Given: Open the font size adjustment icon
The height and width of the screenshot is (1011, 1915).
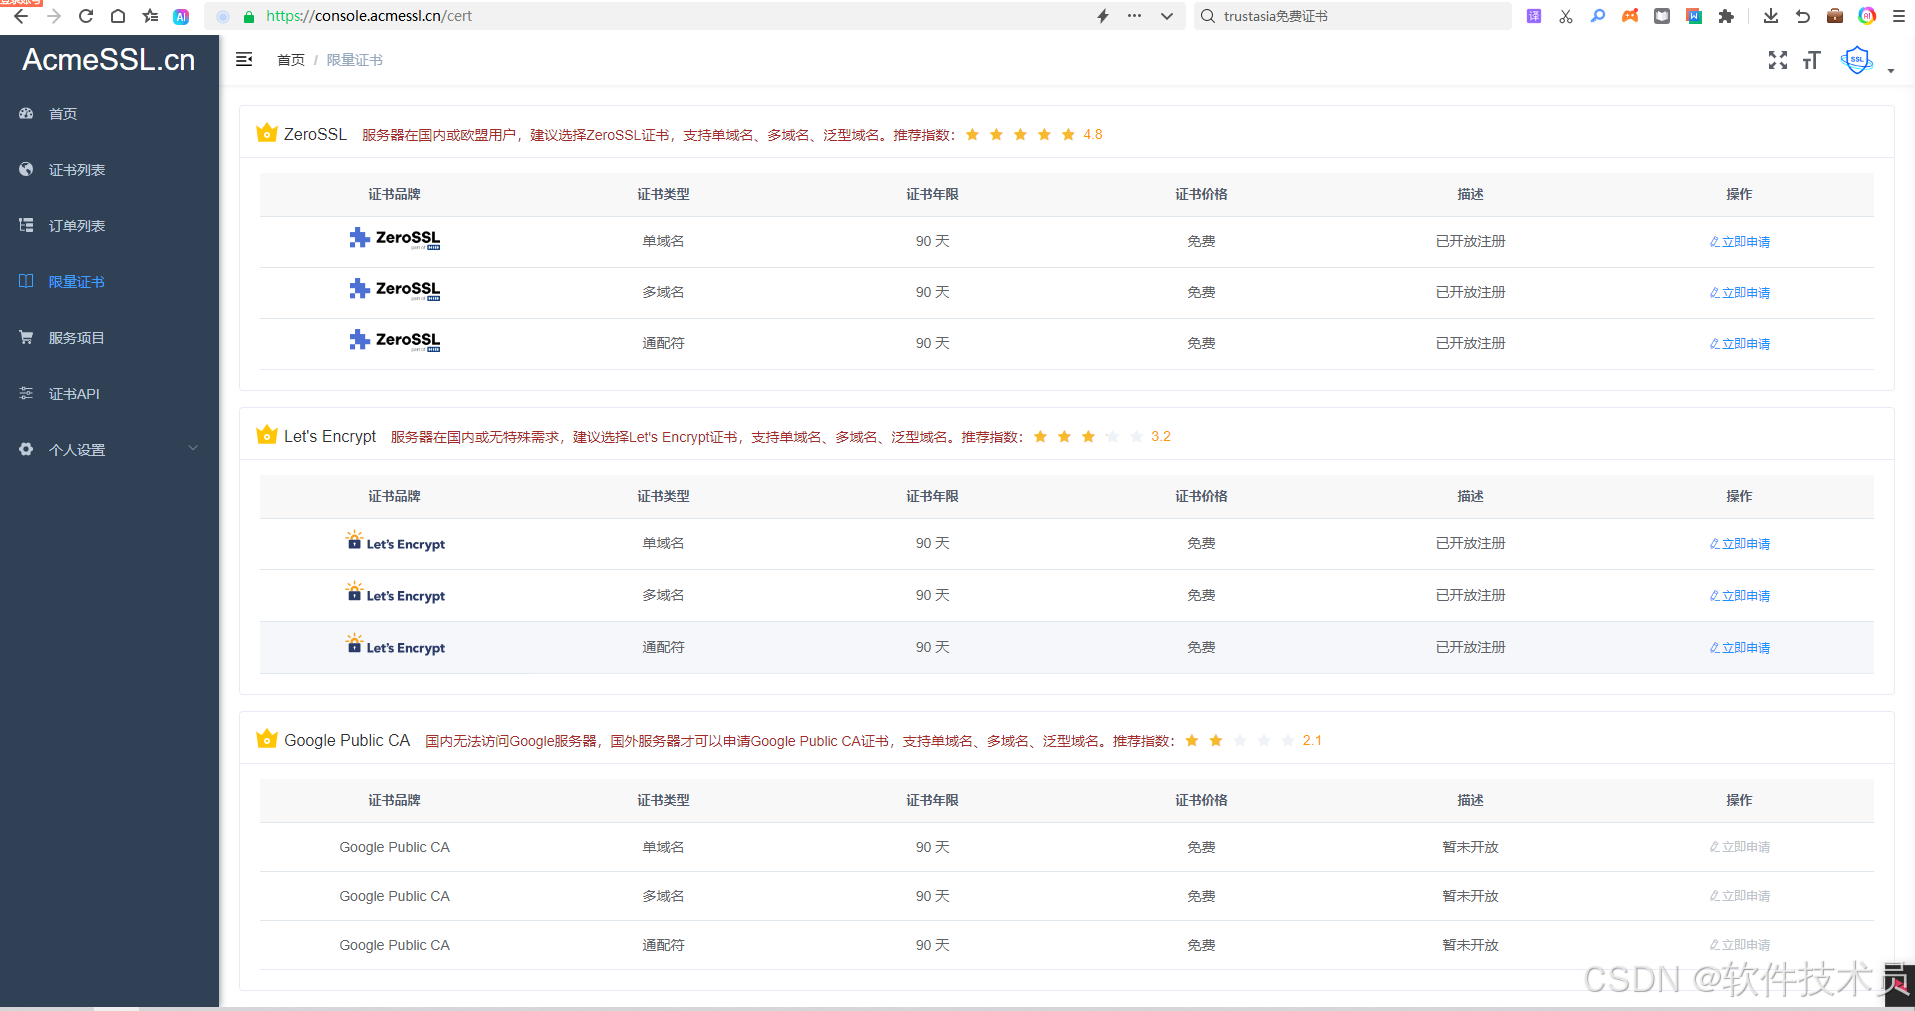Looking at the screenshot, I should point(1811,60).
